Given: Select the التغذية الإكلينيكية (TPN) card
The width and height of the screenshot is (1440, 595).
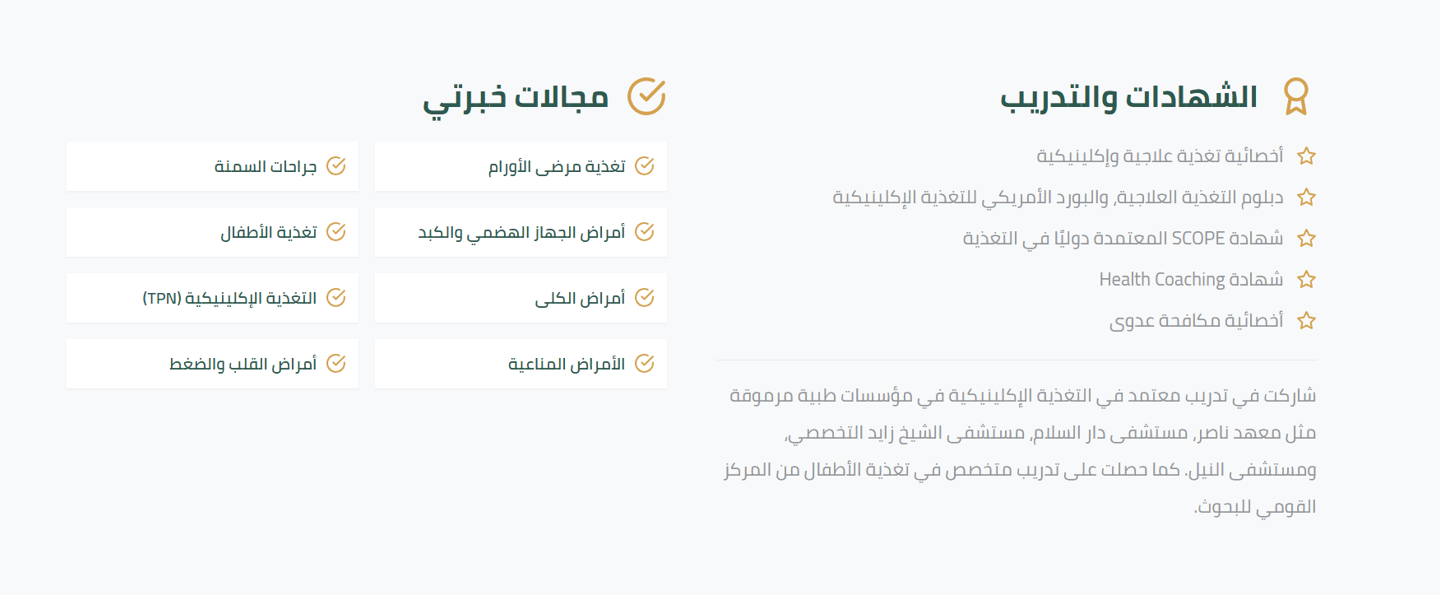Looking at the screenshot, I should point(212,298).
